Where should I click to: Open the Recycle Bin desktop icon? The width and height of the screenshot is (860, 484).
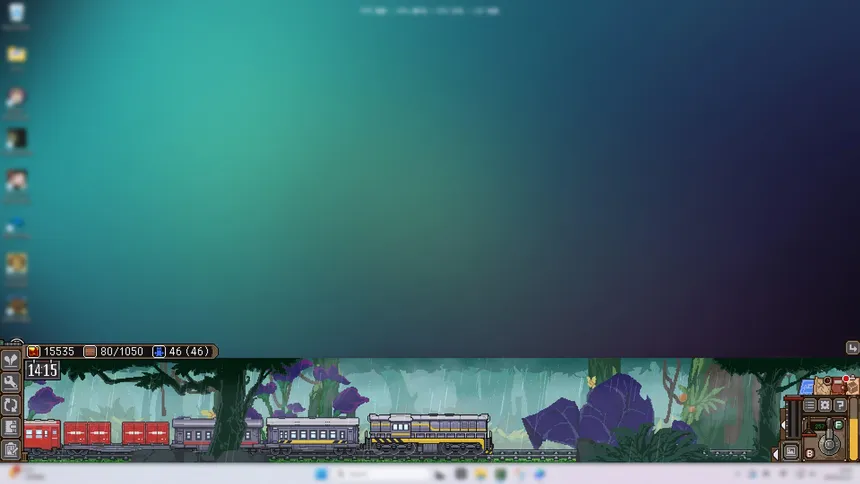(x=16, y=15)
